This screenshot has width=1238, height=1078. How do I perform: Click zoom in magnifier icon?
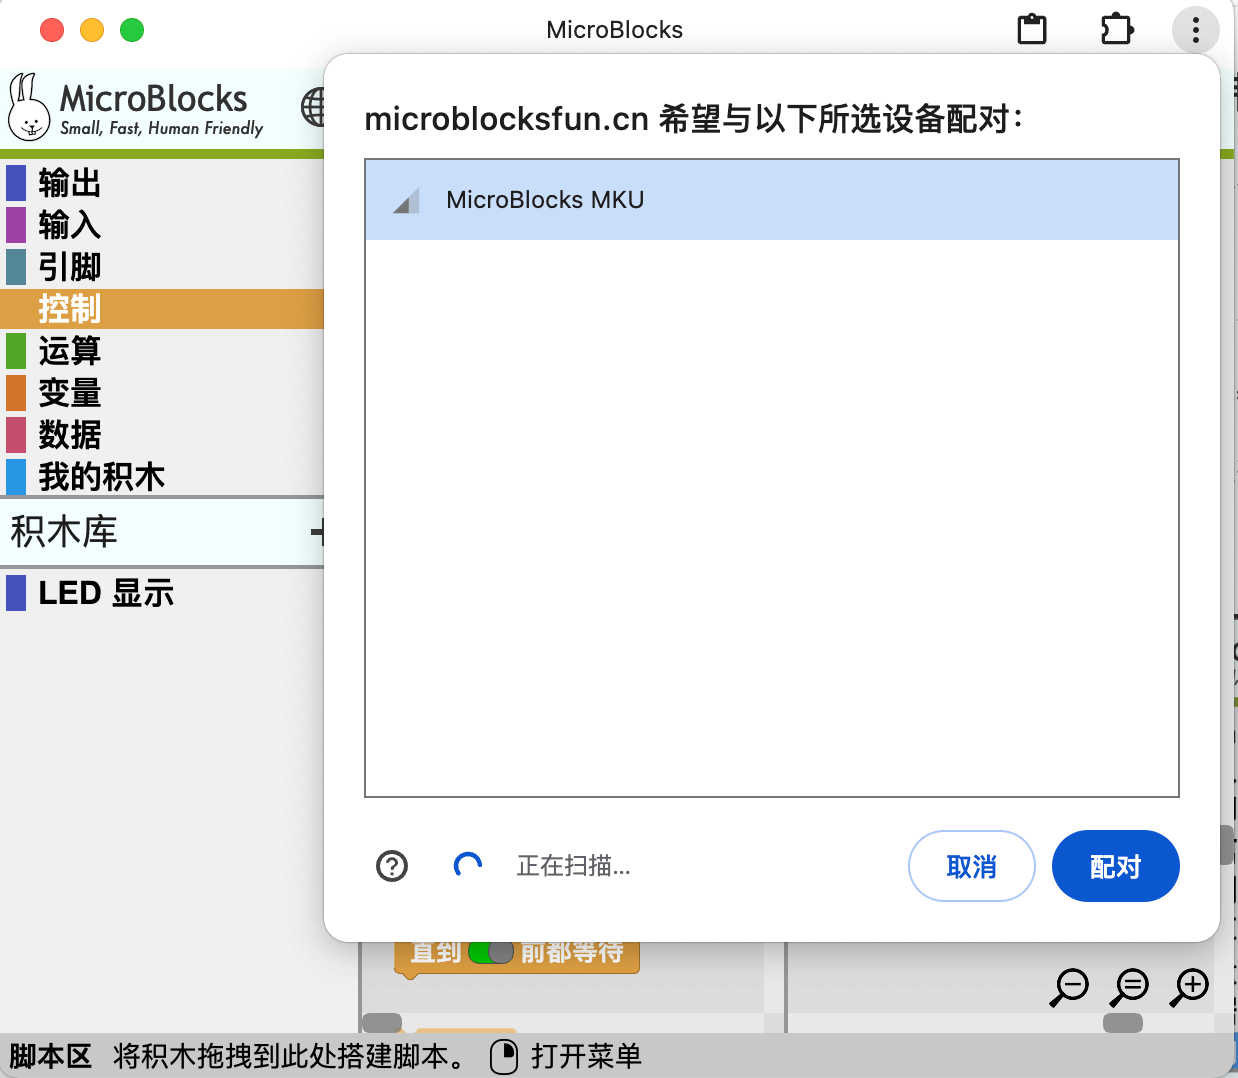(x=1190, y=987)
